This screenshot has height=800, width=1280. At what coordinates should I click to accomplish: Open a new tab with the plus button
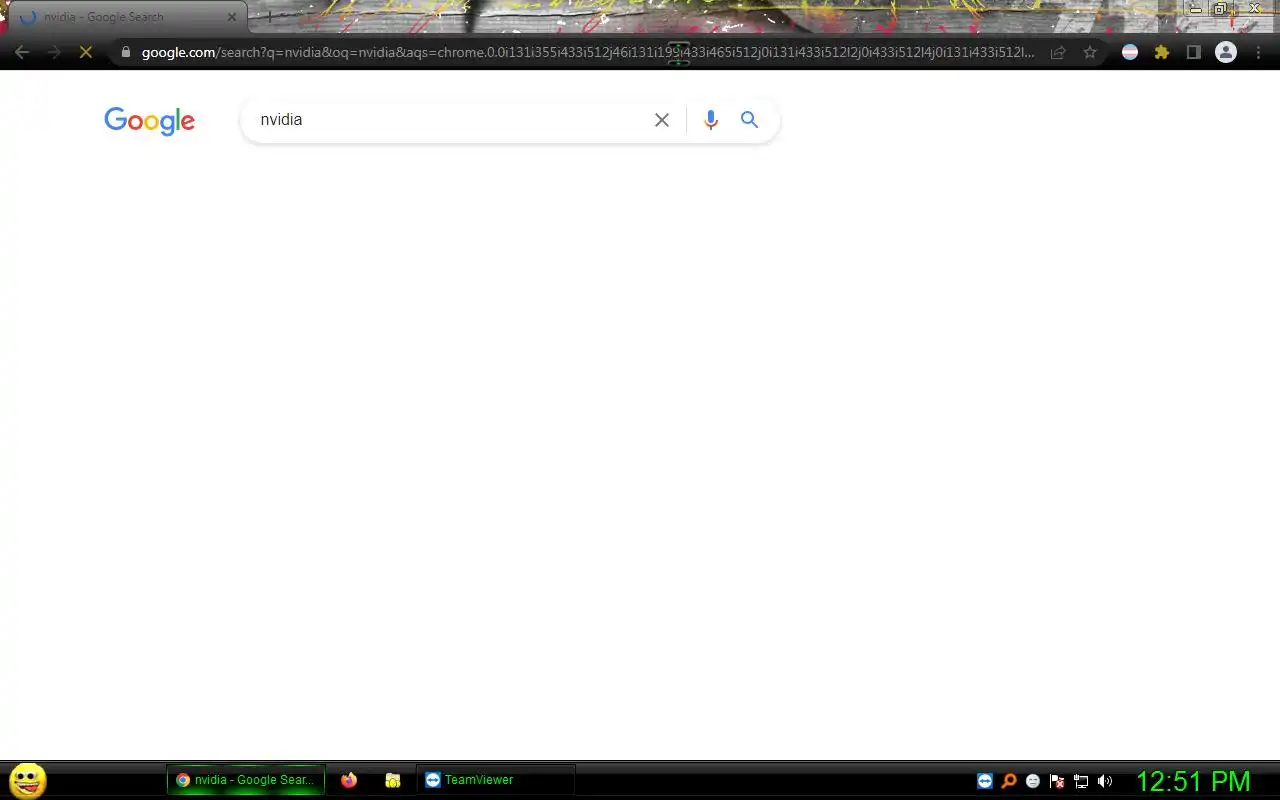pyautogui.click(x=269, y=17)
